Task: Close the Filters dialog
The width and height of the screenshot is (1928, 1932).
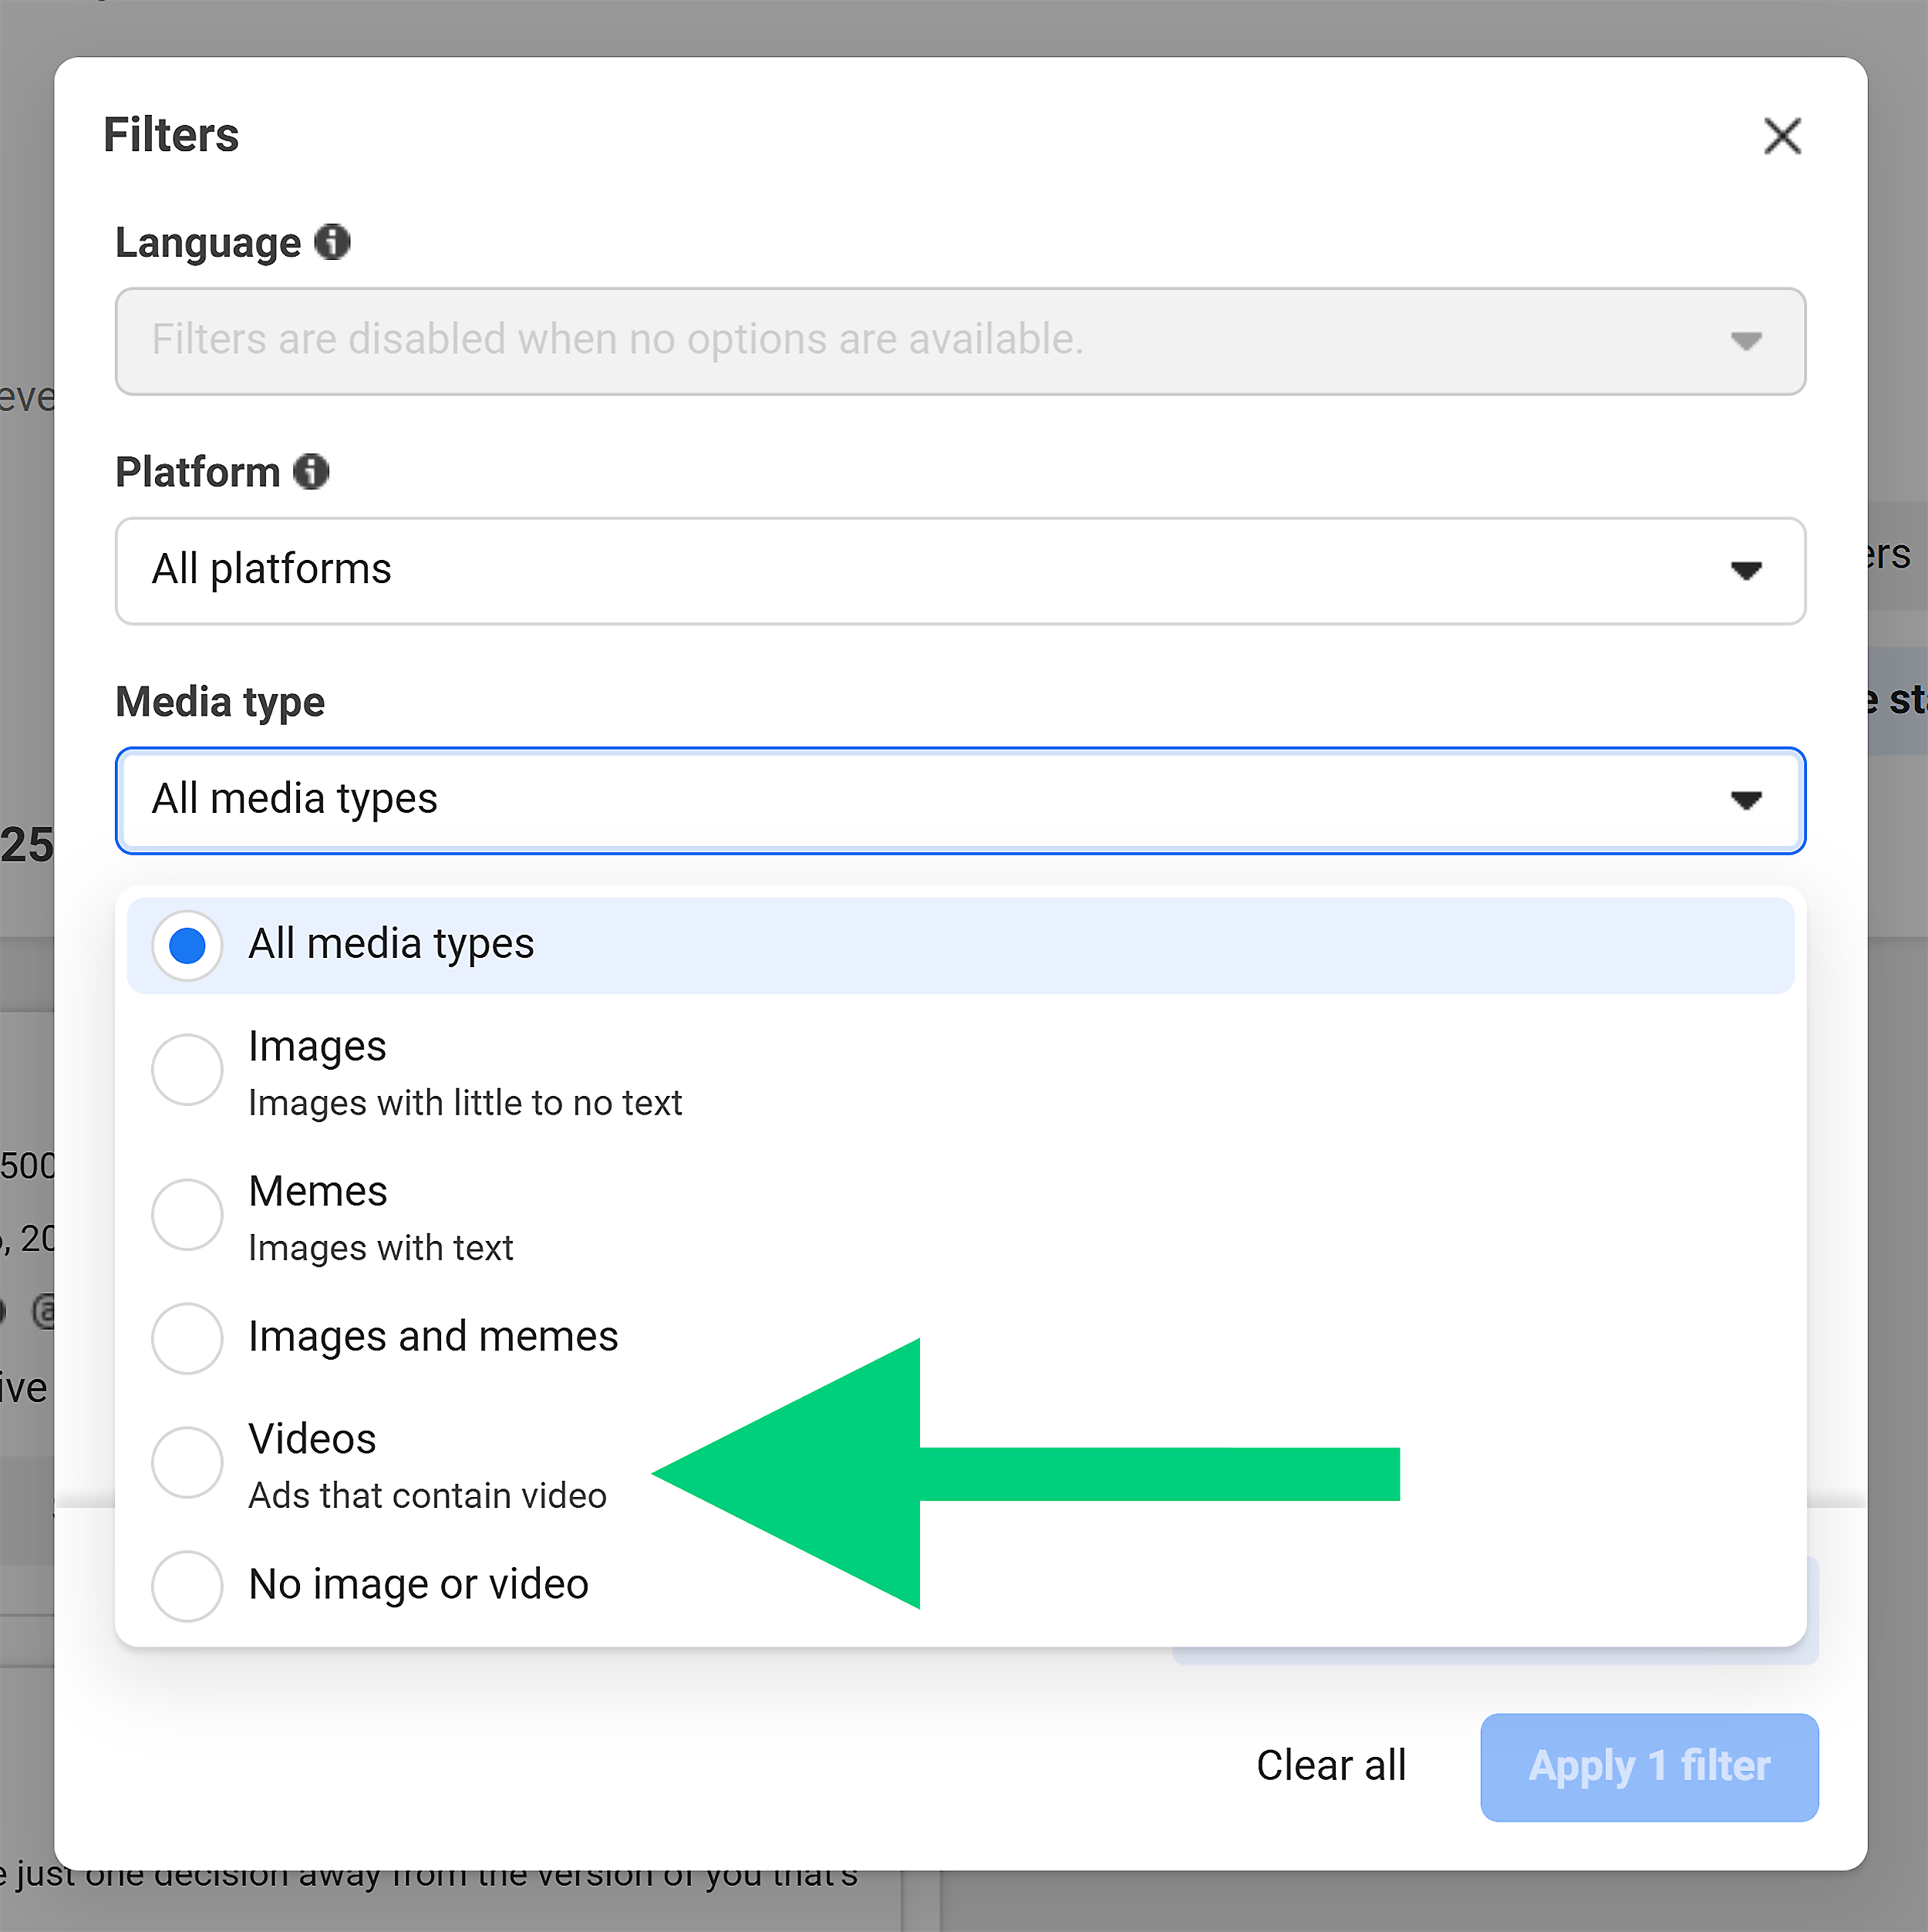Action: coord(1782,136)
